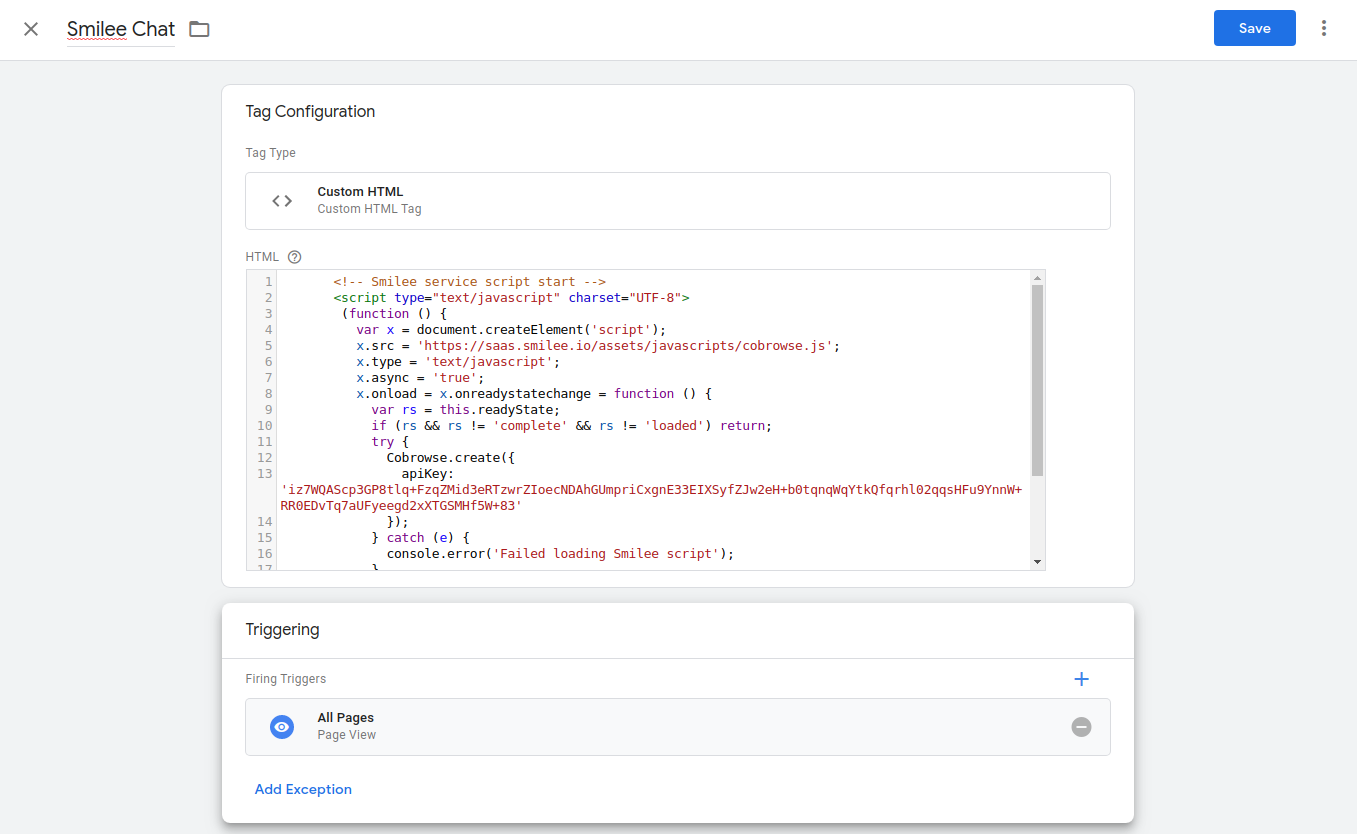Click the code editor scroll down arrow
The height and width of the screenshot is (834, 1357).
point(1037,562)
